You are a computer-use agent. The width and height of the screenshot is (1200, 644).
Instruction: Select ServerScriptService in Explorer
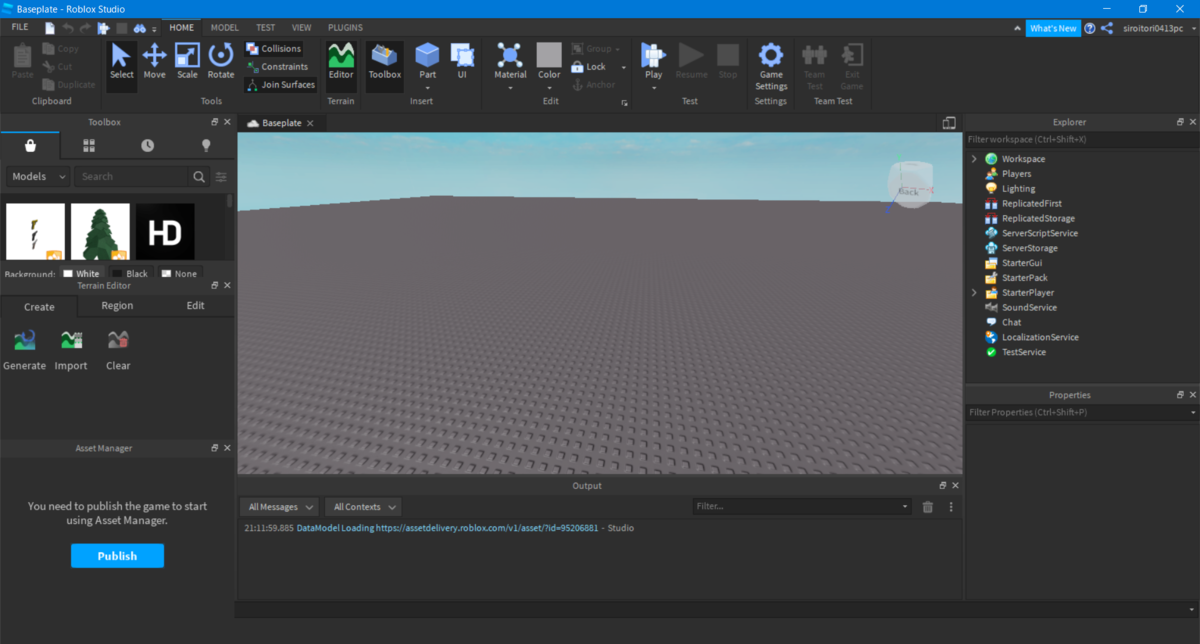(1039, 233)
